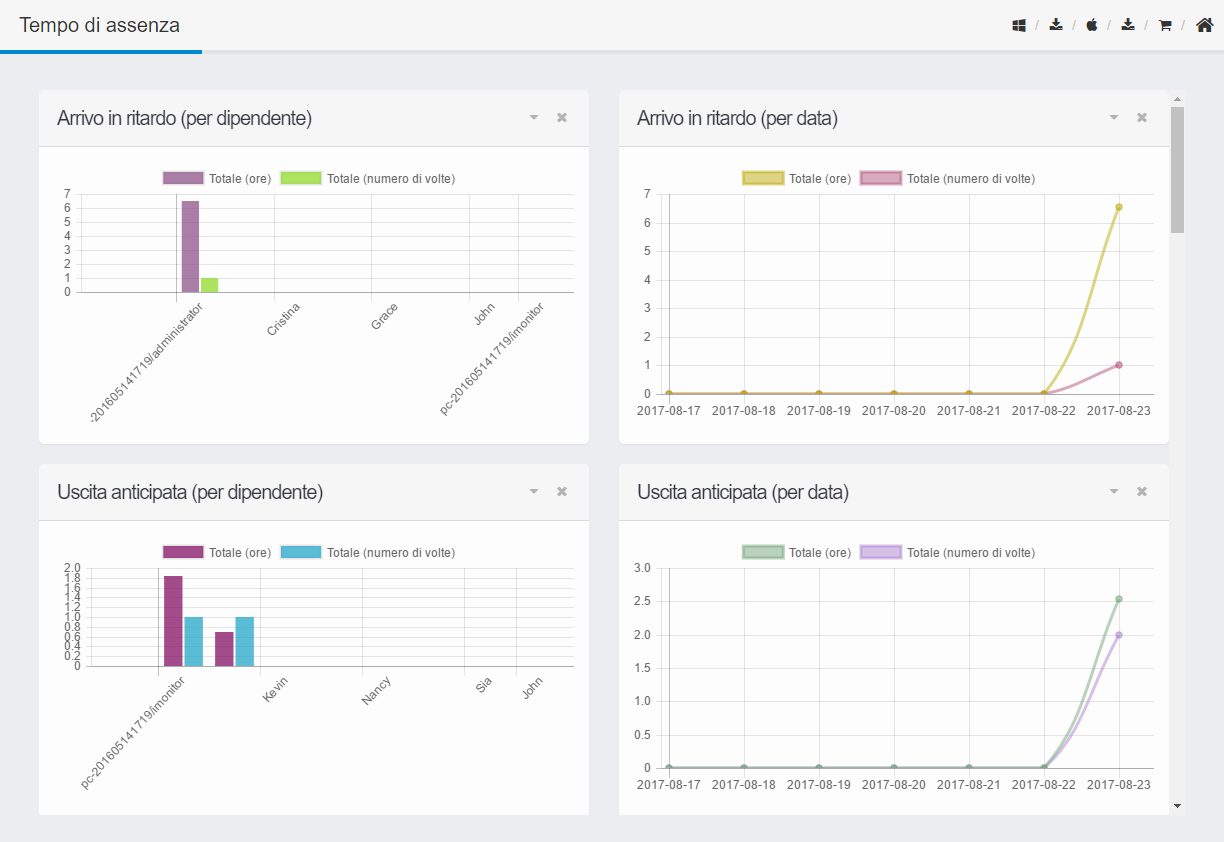Click the 'Uscita anticipata (per dipendente)' panel title
This screenshot has height=842, width=1224.
[190, 492]
